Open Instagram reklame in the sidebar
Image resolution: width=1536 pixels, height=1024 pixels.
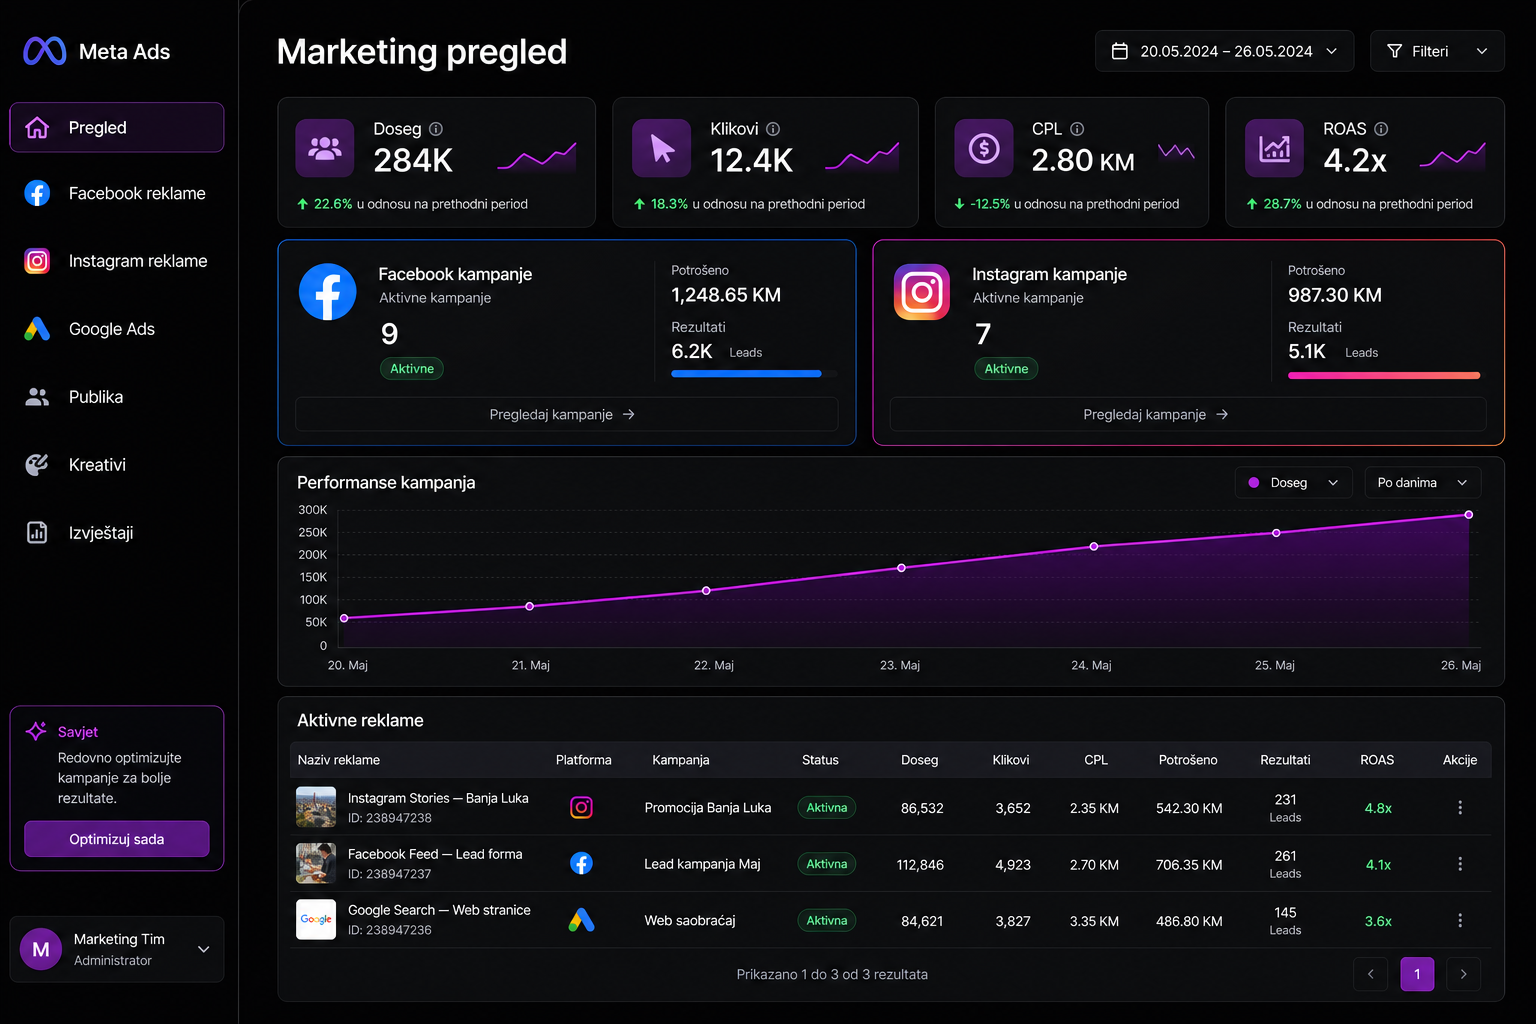point(117,261)
